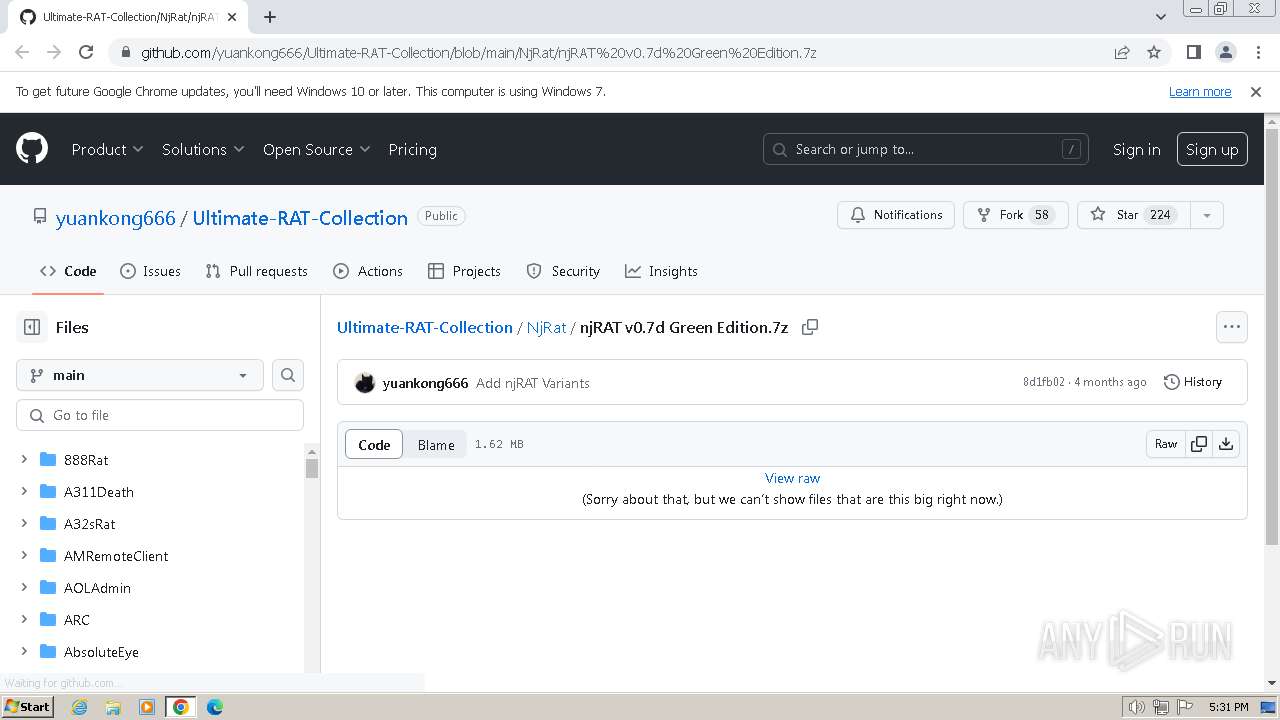Image resolution: width=1280 pixels, height=720 pixels.
Task: Click the Notifications button
Action: 896,215
